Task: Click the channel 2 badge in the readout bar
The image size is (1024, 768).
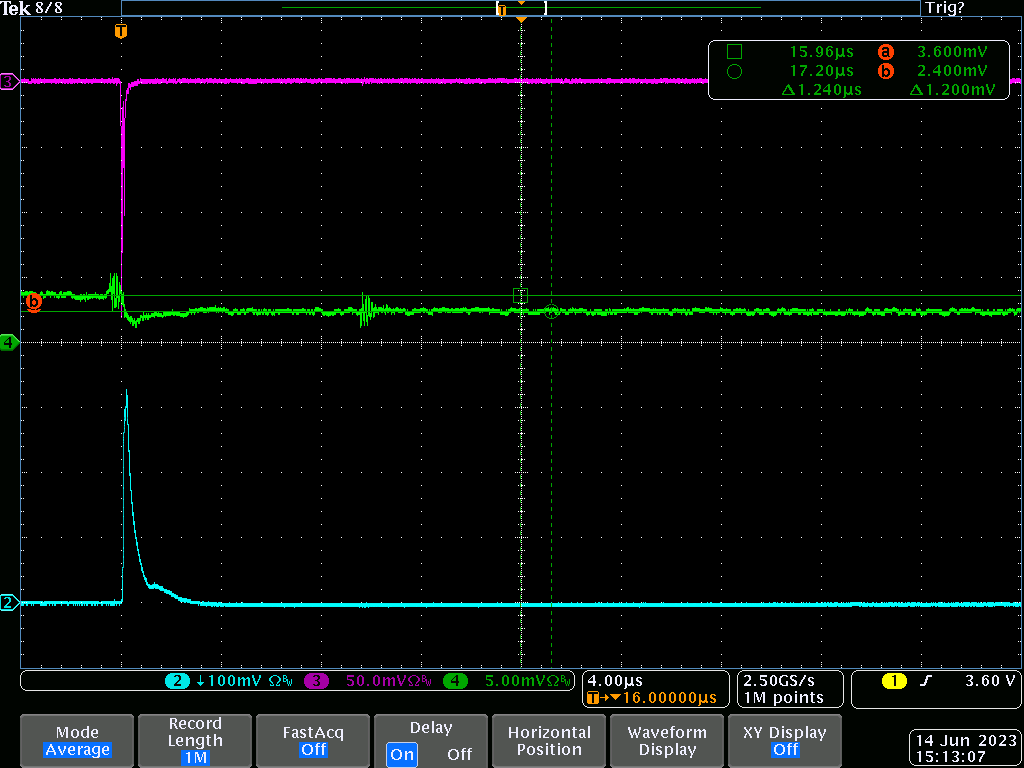Action: click(177, 681)
